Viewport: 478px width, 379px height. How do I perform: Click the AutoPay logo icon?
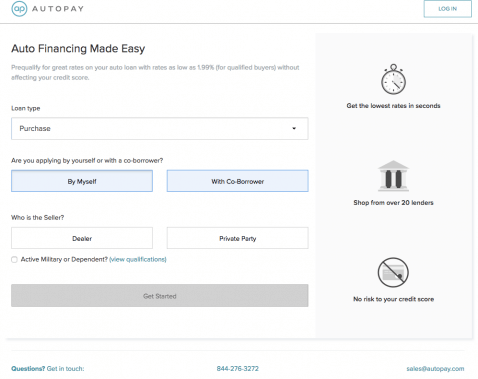[x=19, y=9]
